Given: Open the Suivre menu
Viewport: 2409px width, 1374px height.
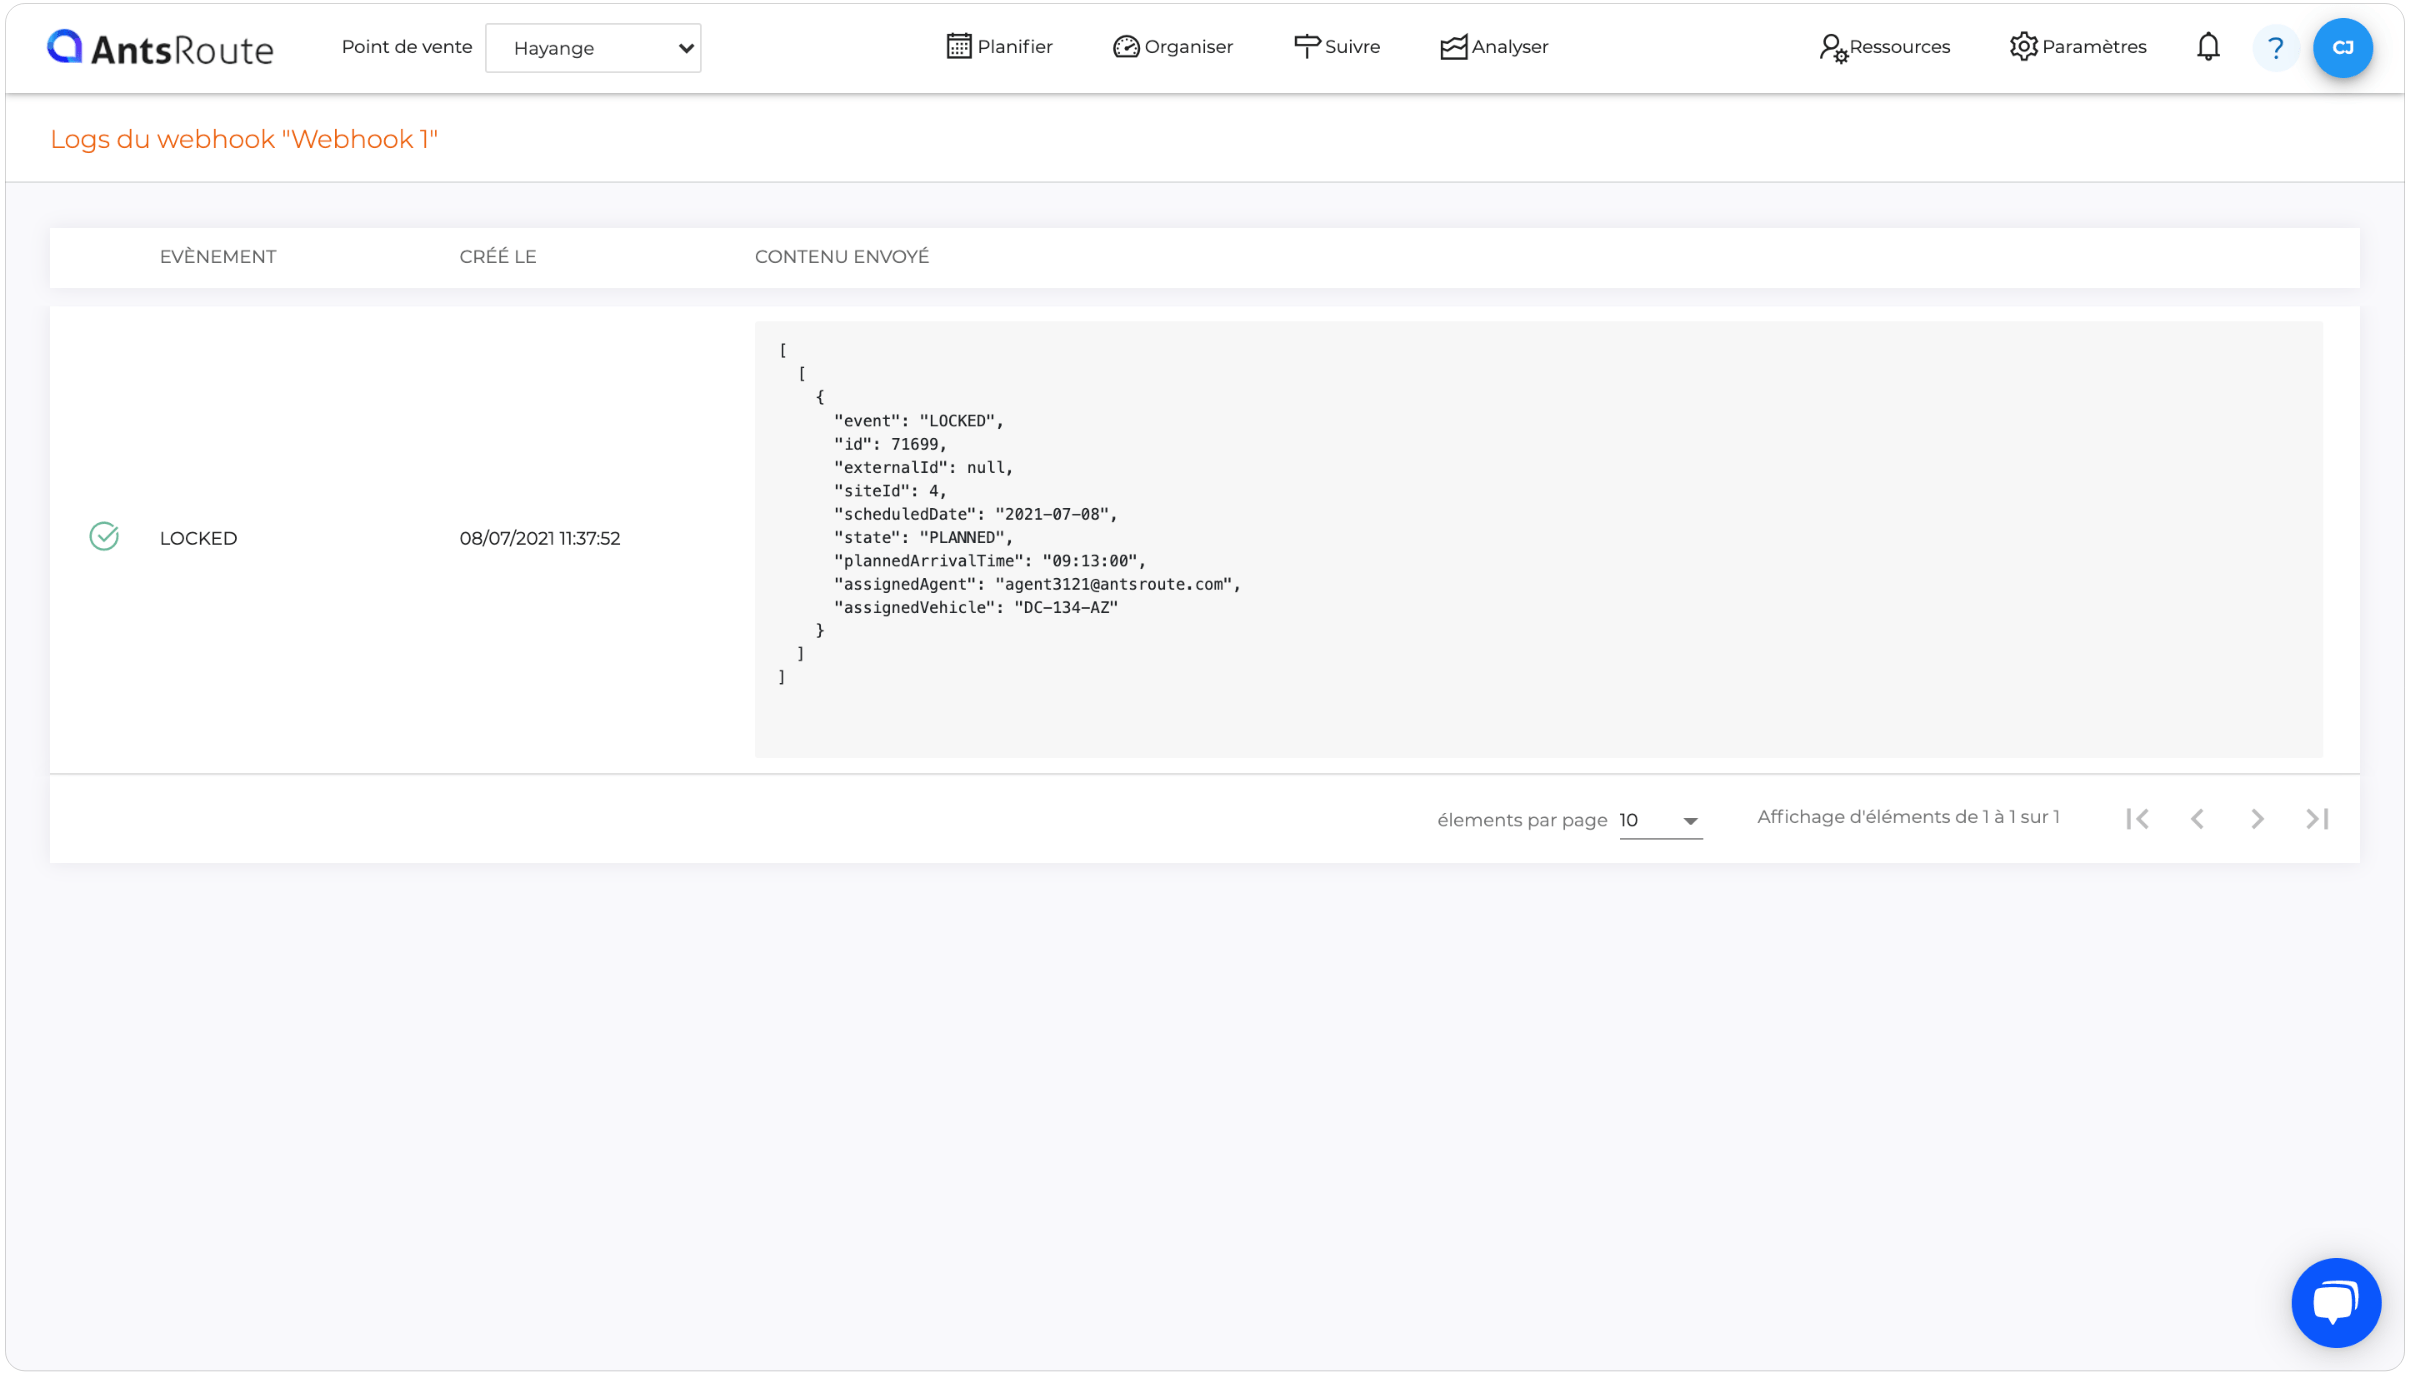Looking at the screenshot, I should [x=1336, y=47].
